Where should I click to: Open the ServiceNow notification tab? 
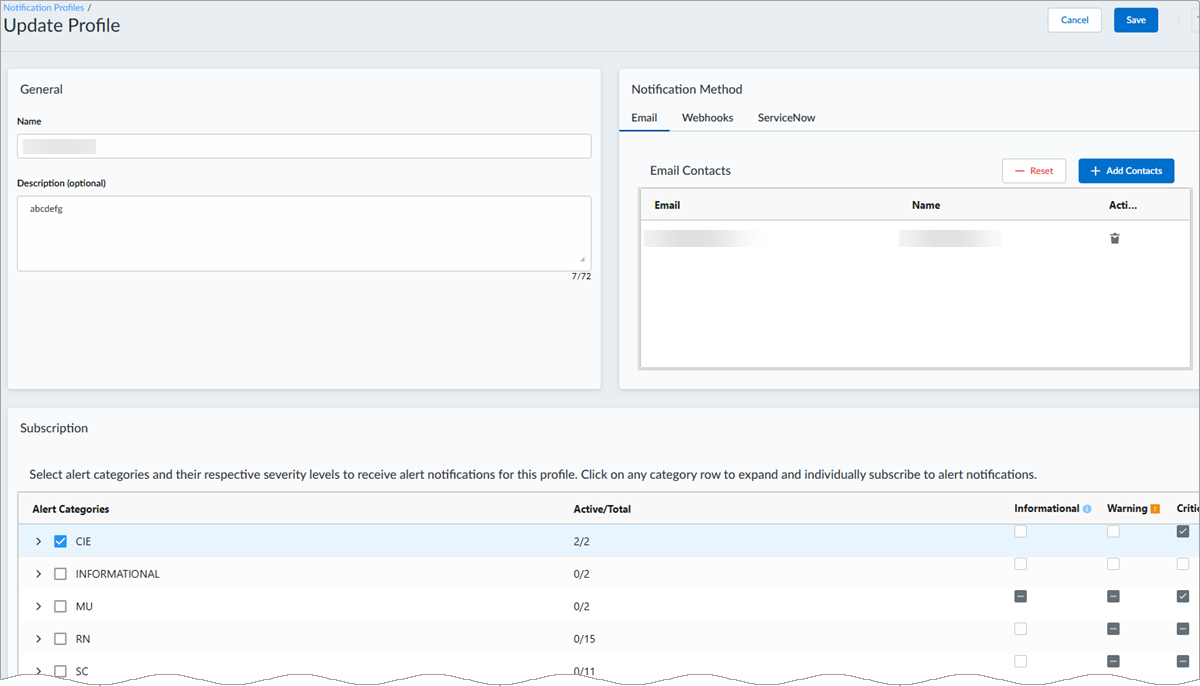coord(786,118)
